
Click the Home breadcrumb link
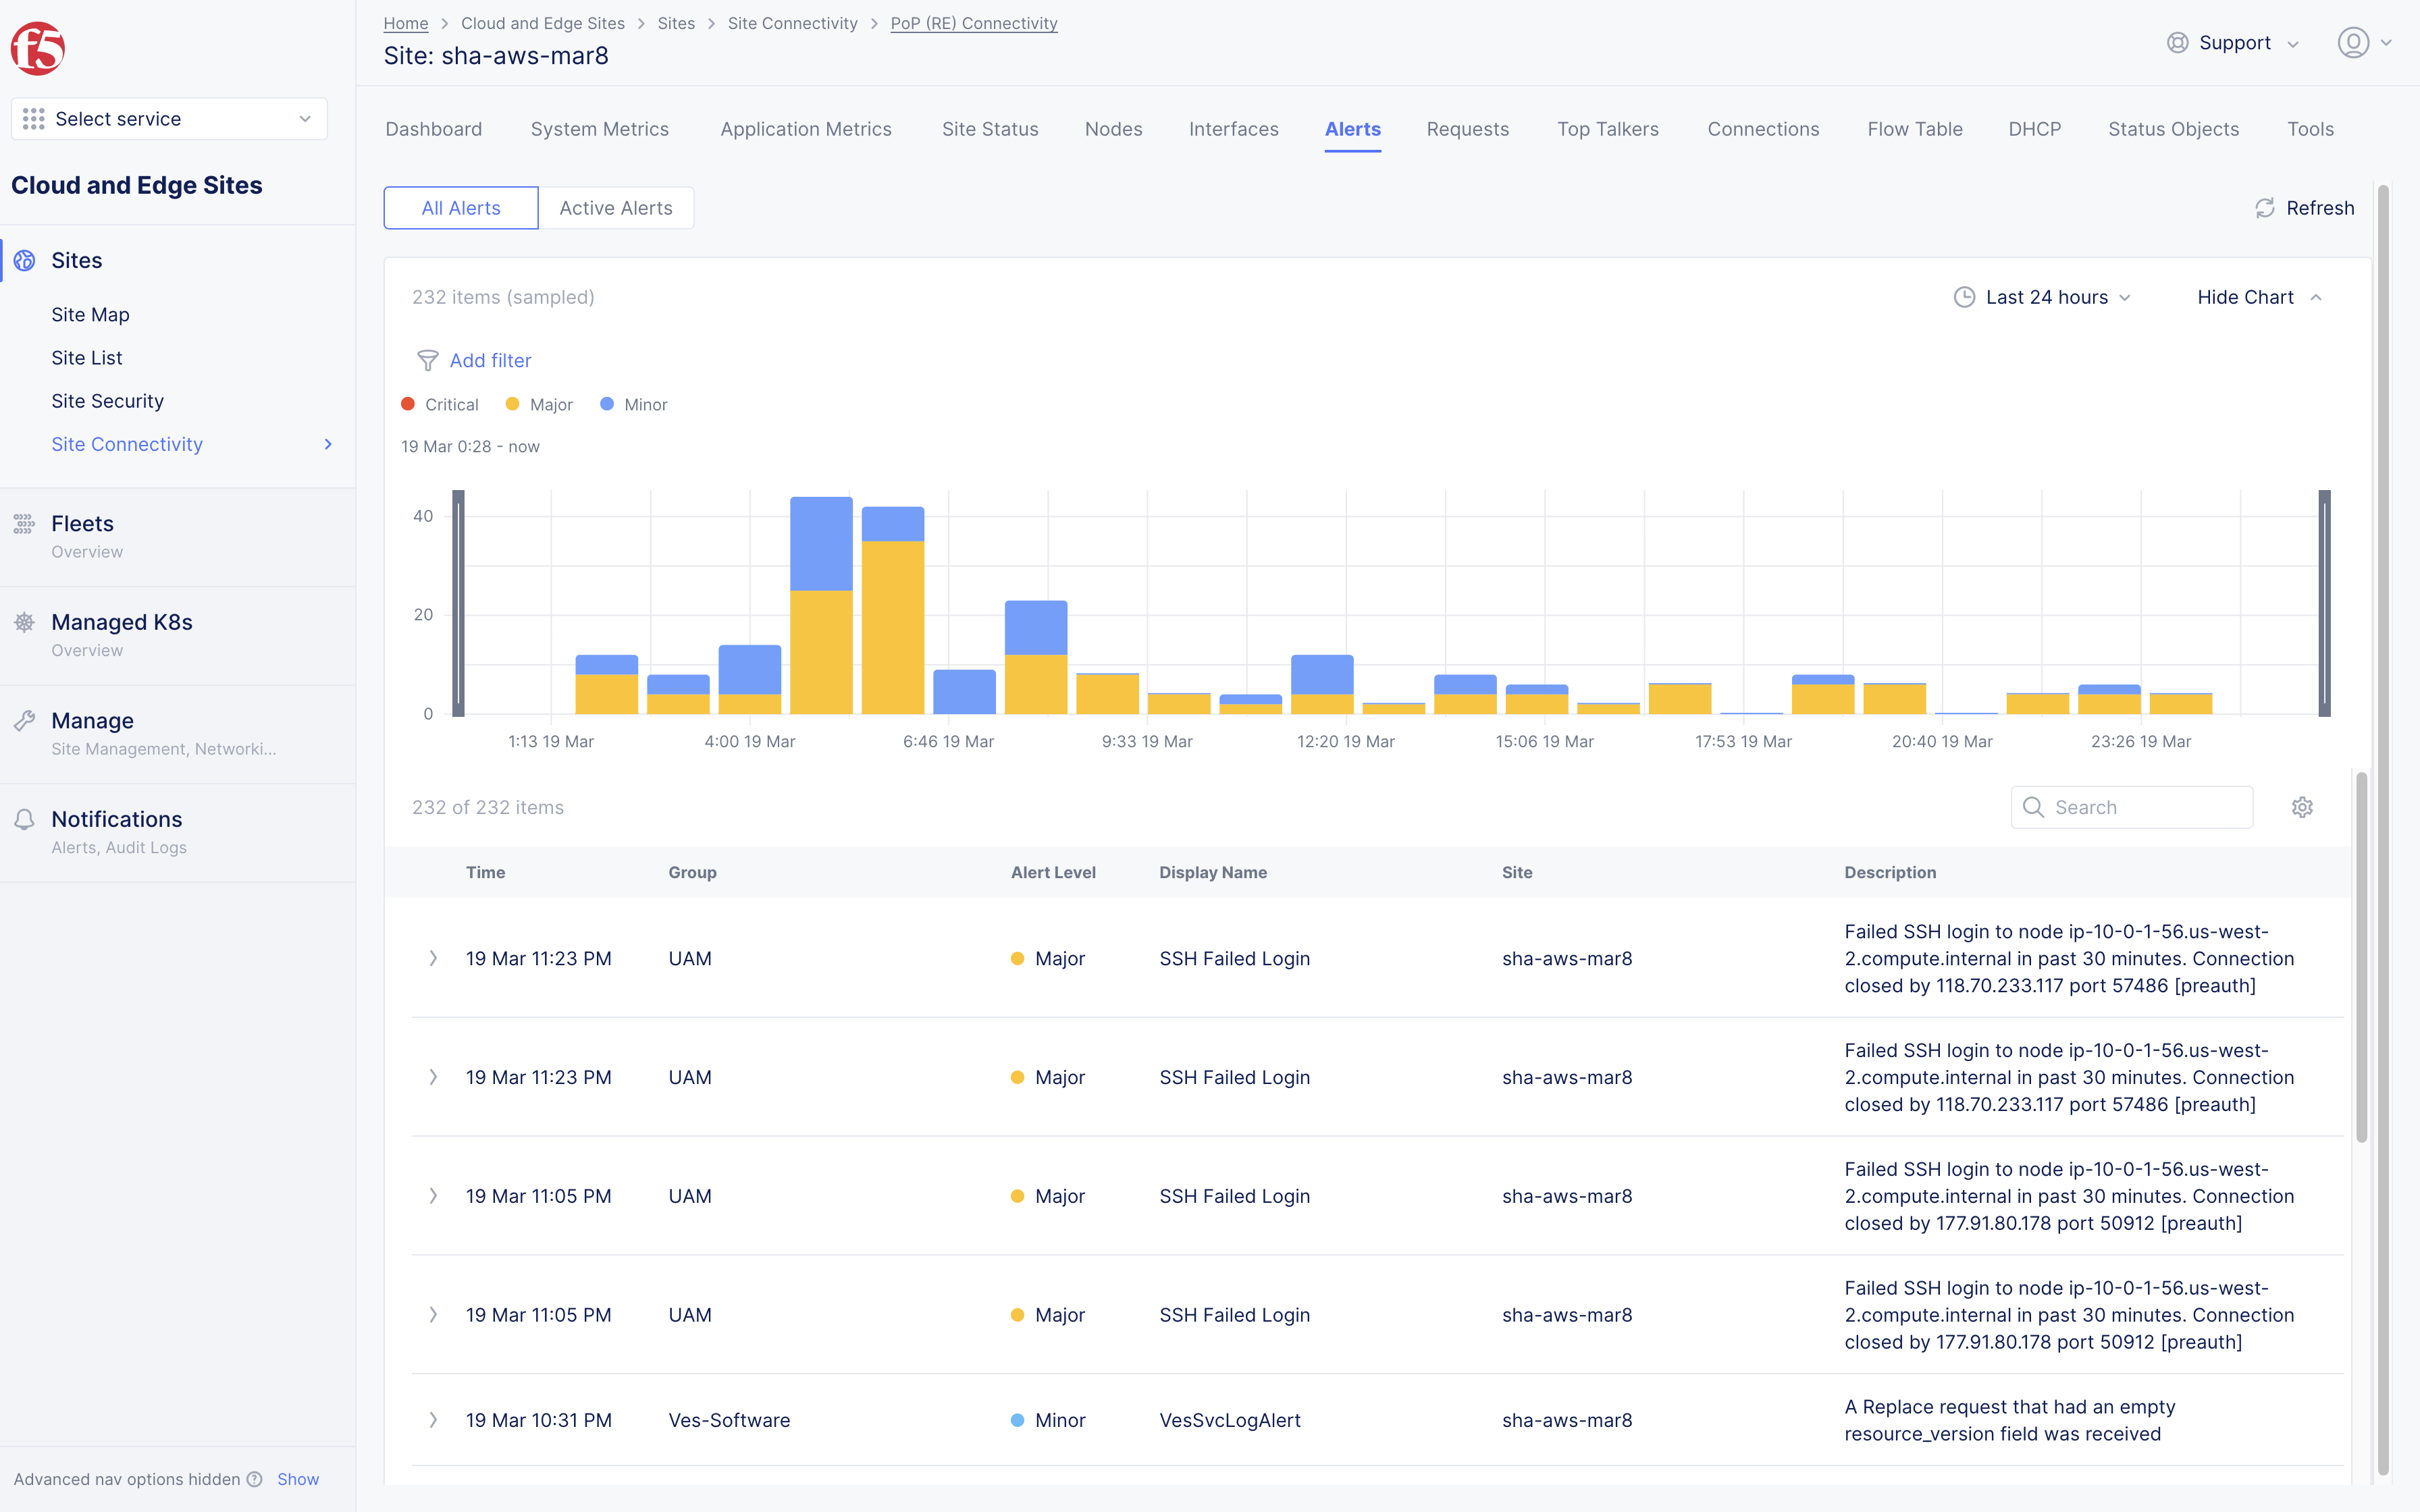[405, 23]
